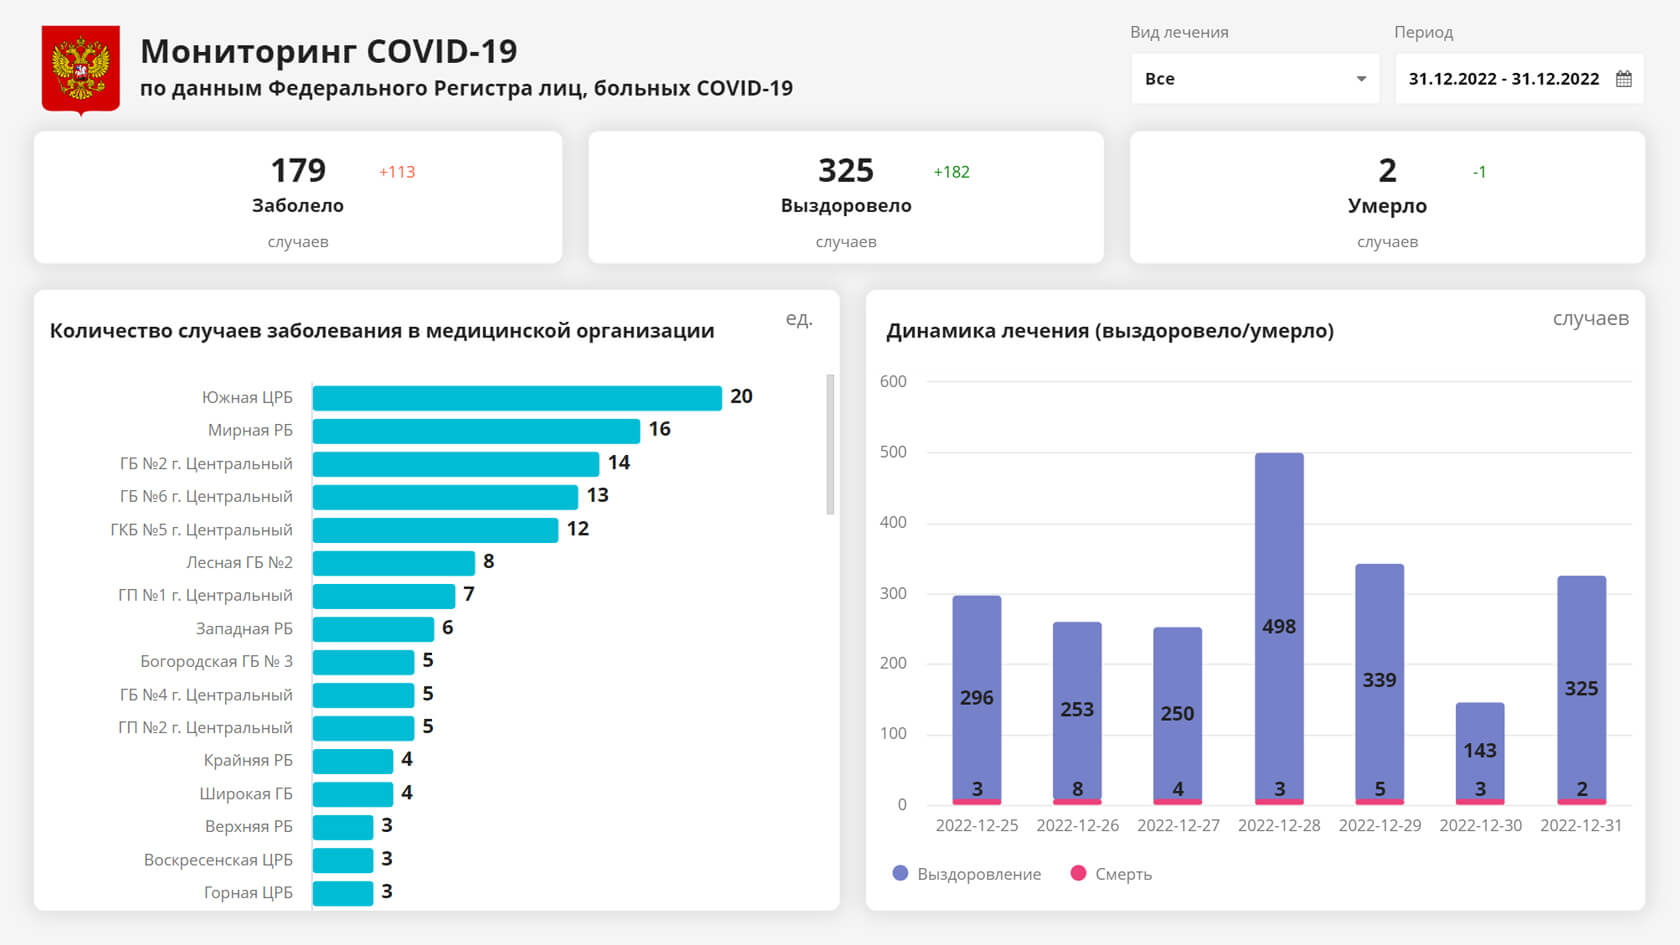Click the Воскресенская ЦРБ bar with 3
Viewport: 1680px width, 945px height.
(x=343, y=860)
